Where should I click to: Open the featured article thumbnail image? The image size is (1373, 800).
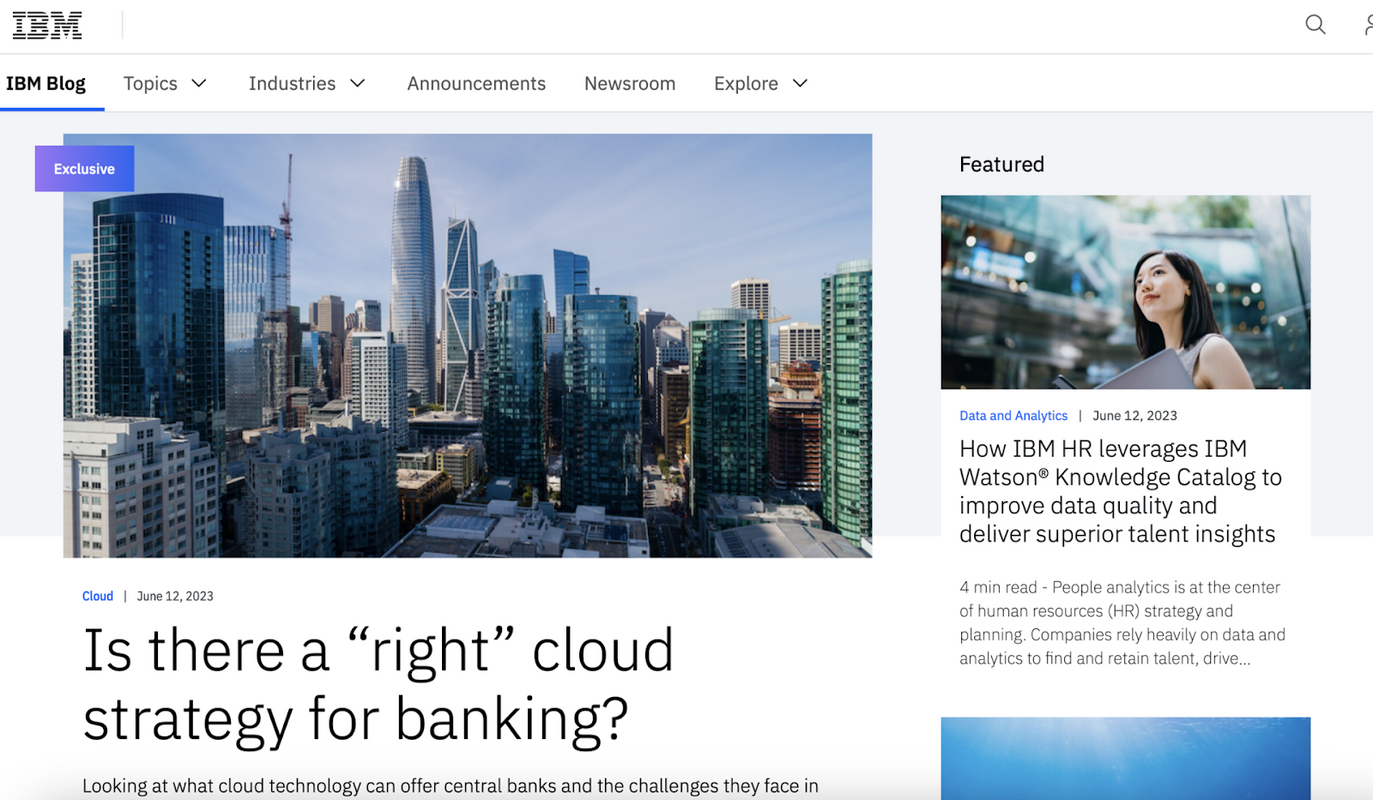1125,292
